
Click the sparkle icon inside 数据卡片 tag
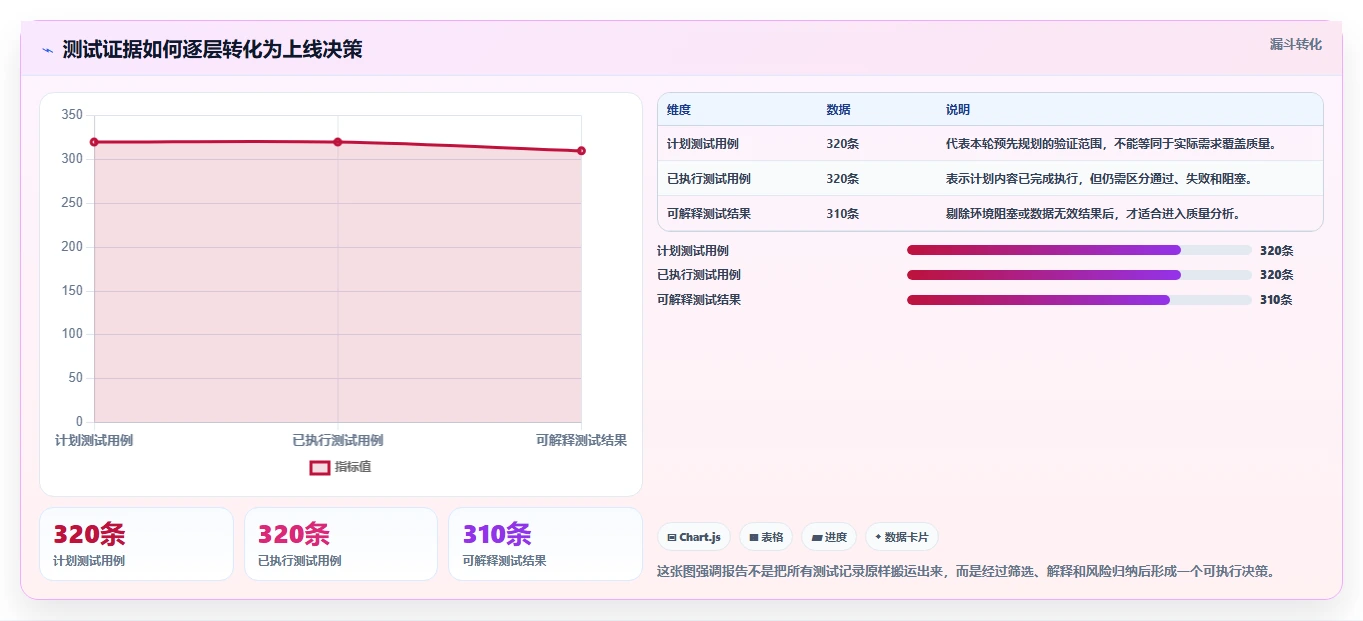point(878,537)
